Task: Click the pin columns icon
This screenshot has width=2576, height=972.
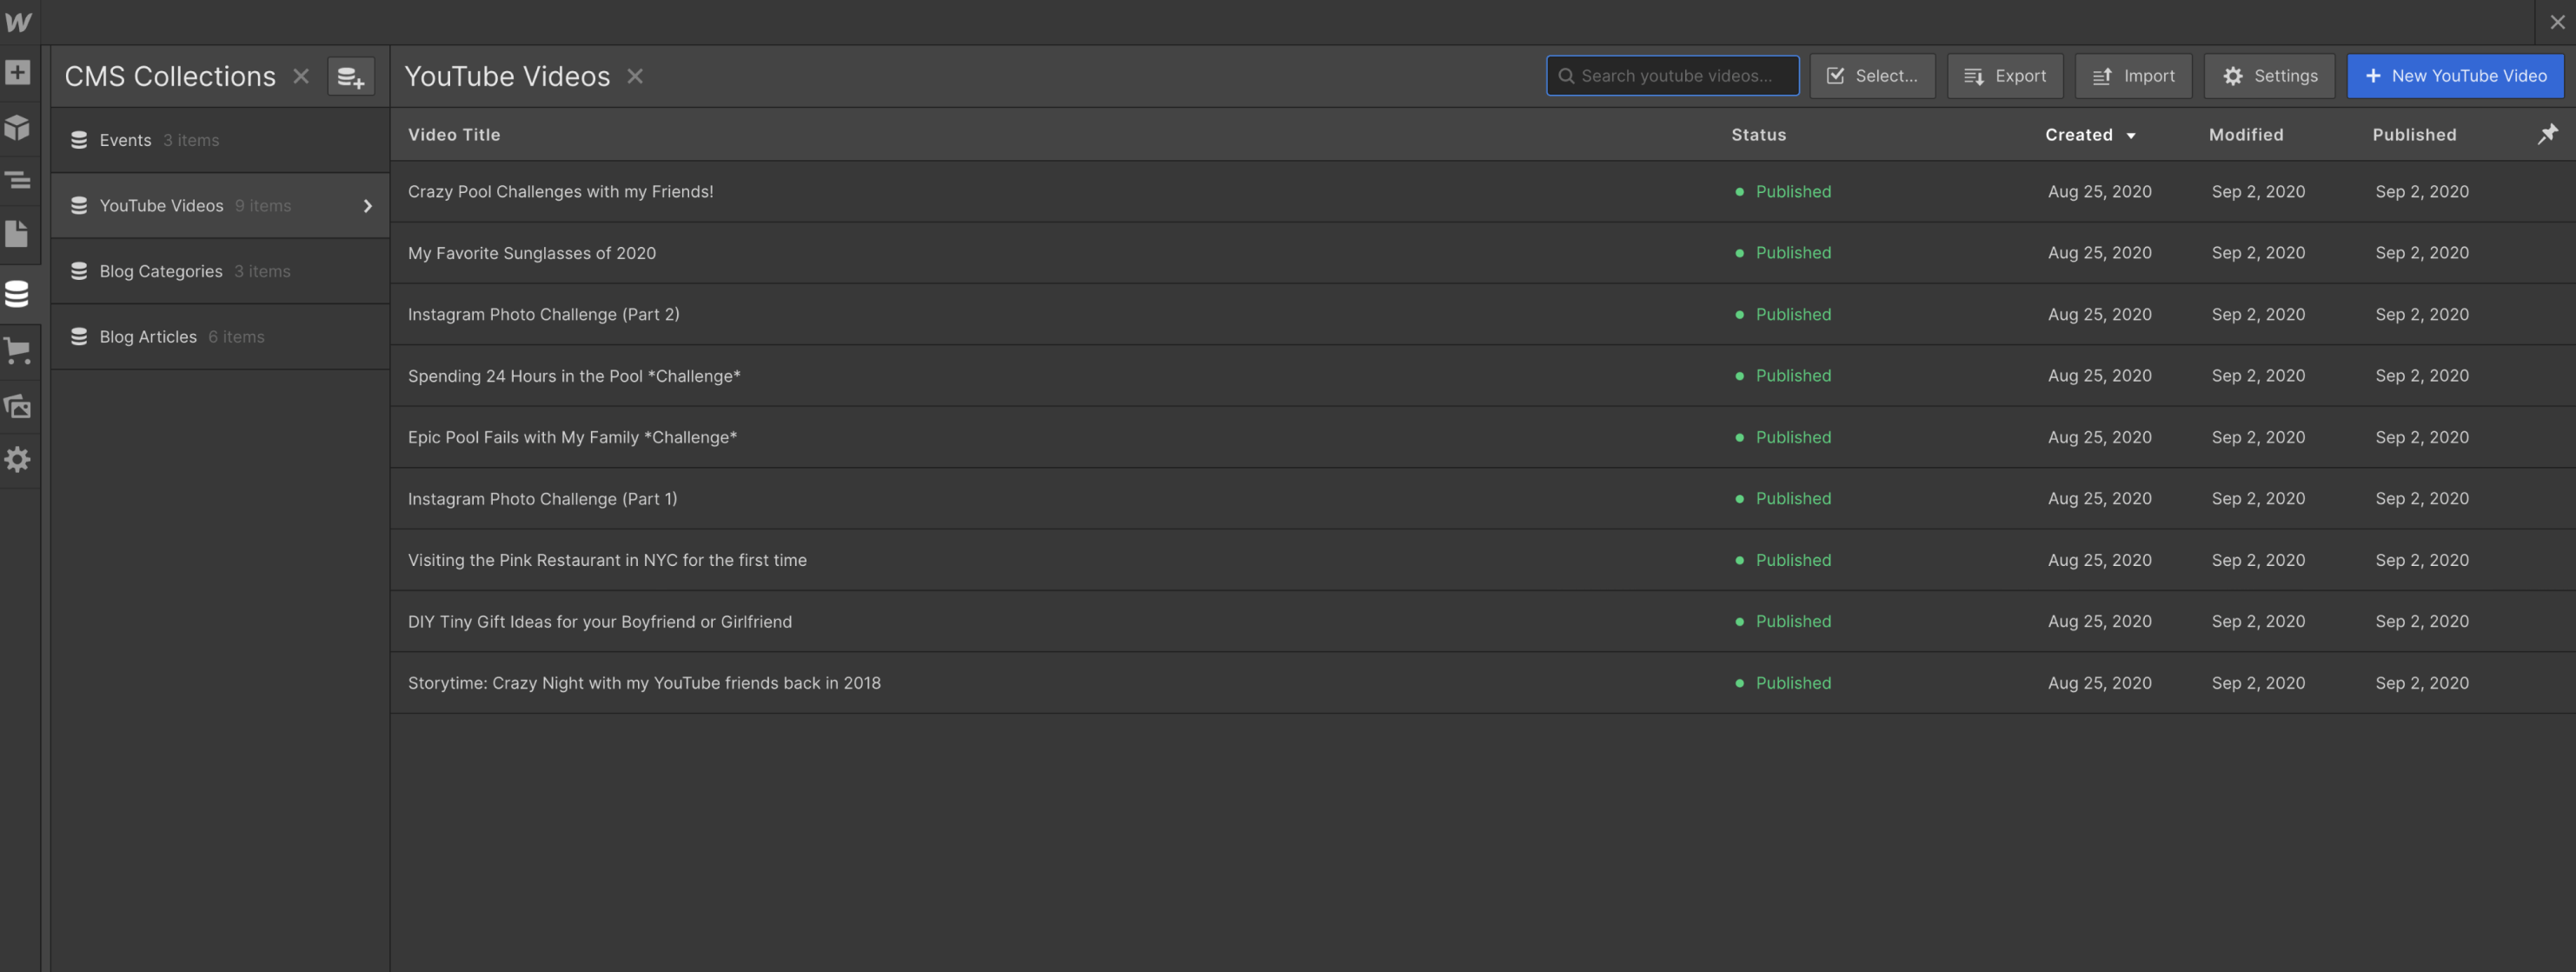Action: [2547, 134]
